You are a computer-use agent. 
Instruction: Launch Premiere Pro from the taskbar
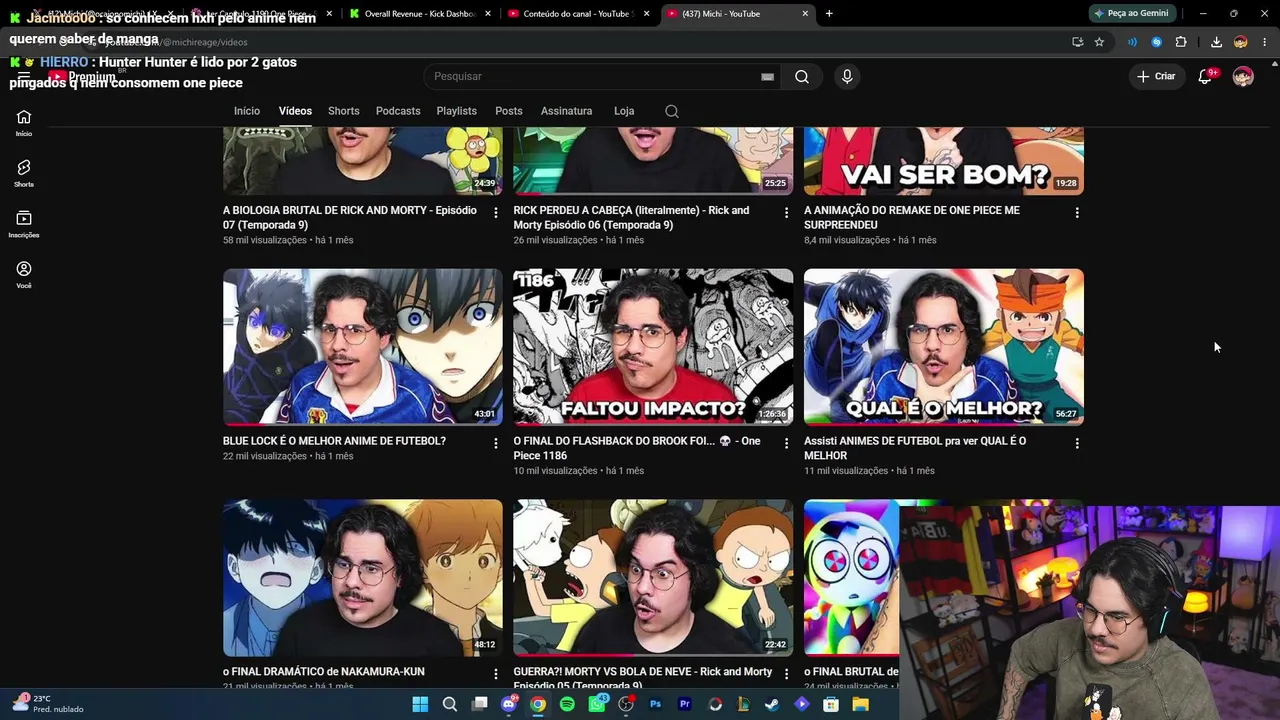coord(685,704)
